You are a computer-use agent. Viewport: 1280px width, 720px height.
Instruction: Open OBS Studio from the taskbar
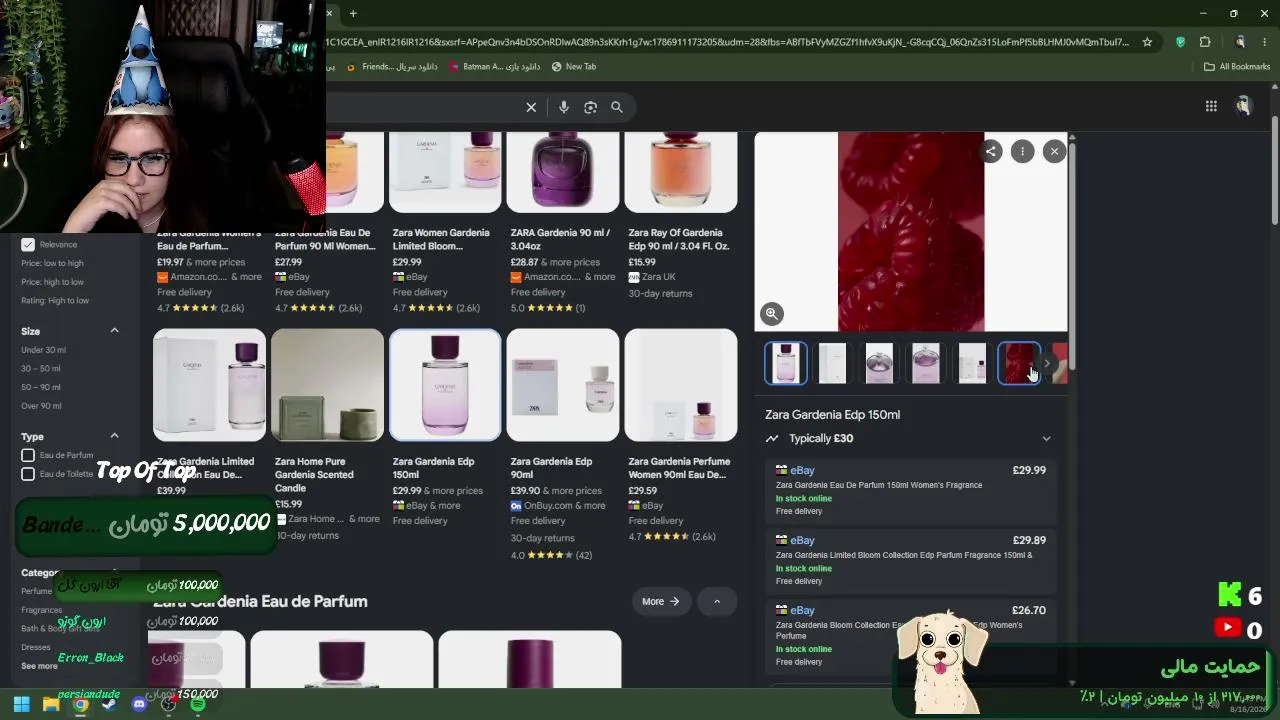(168, 704)
